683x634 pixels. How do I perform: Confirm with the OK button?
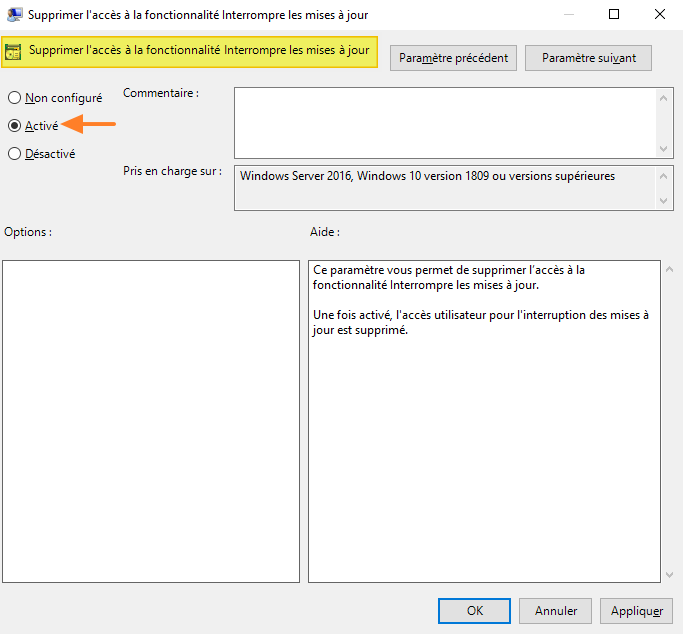click(x=474, y=610)
